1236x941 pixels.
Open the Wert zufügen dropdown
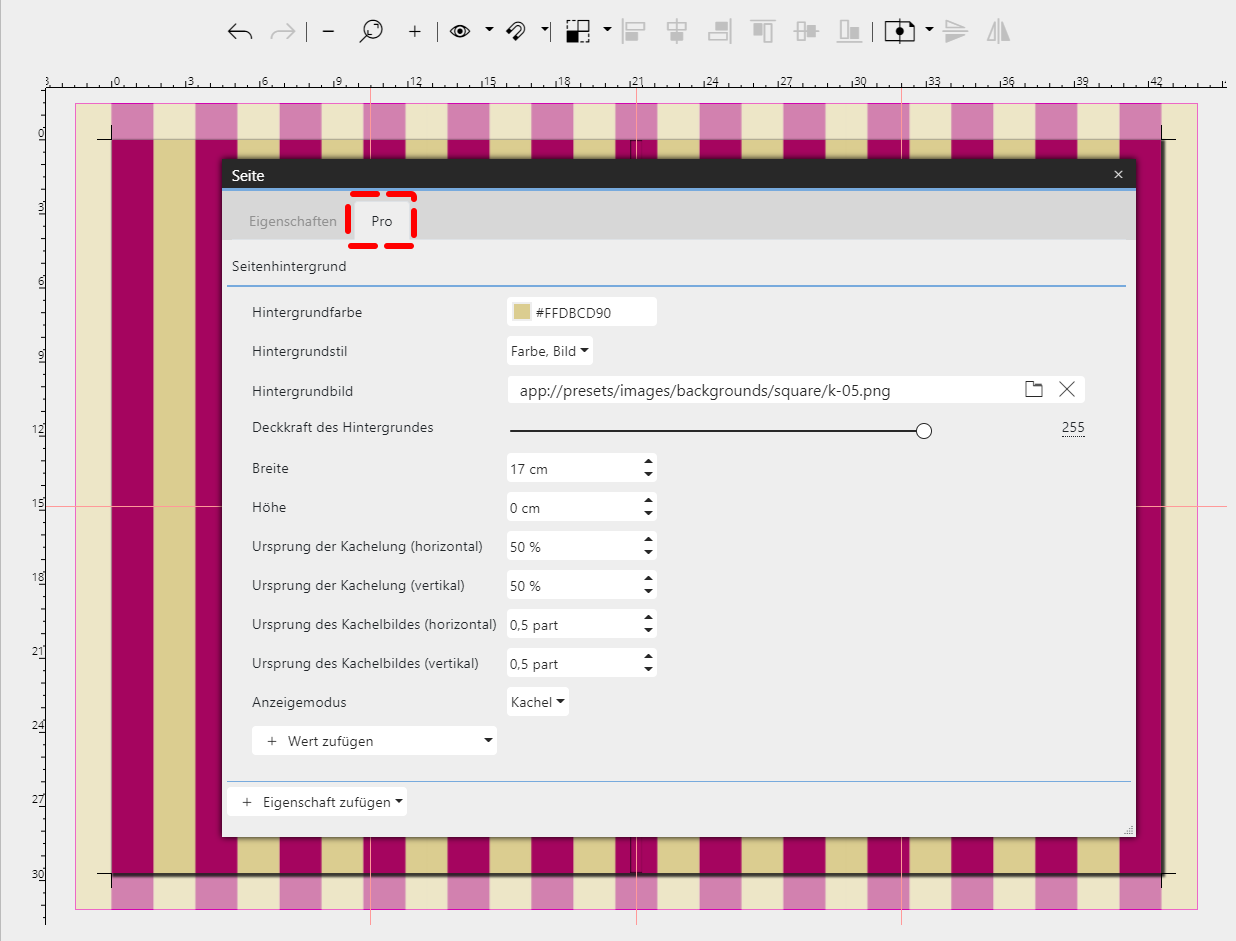click(374, 741)
